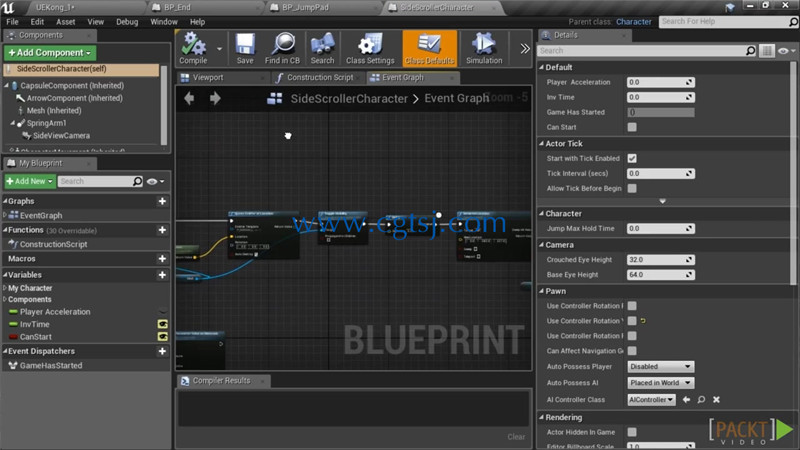This screenshot has width=800, height=450.
Task: Open Add Component dropdown
Action: pos(49,53)
